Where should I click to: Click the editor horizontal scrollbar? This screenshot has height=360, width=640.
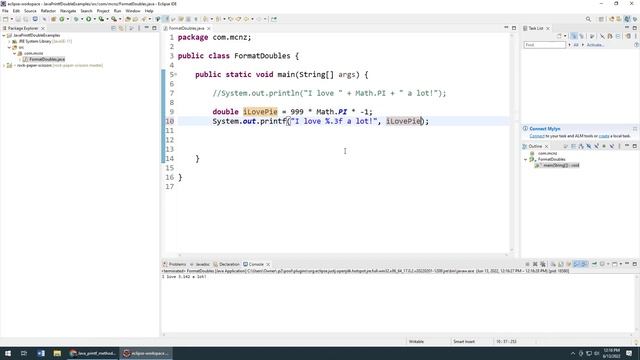[x=342, y=255]
